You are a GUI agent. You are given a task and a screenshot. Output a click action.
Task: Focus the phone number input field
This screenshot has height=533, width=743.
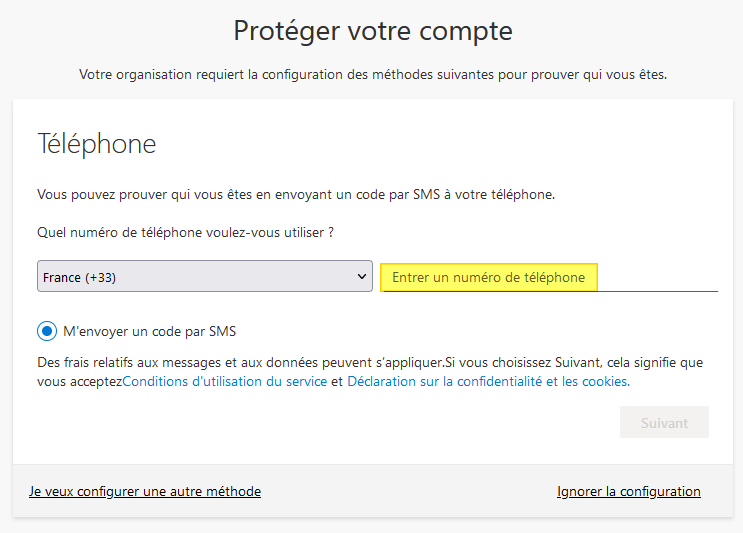pos(549,277)
